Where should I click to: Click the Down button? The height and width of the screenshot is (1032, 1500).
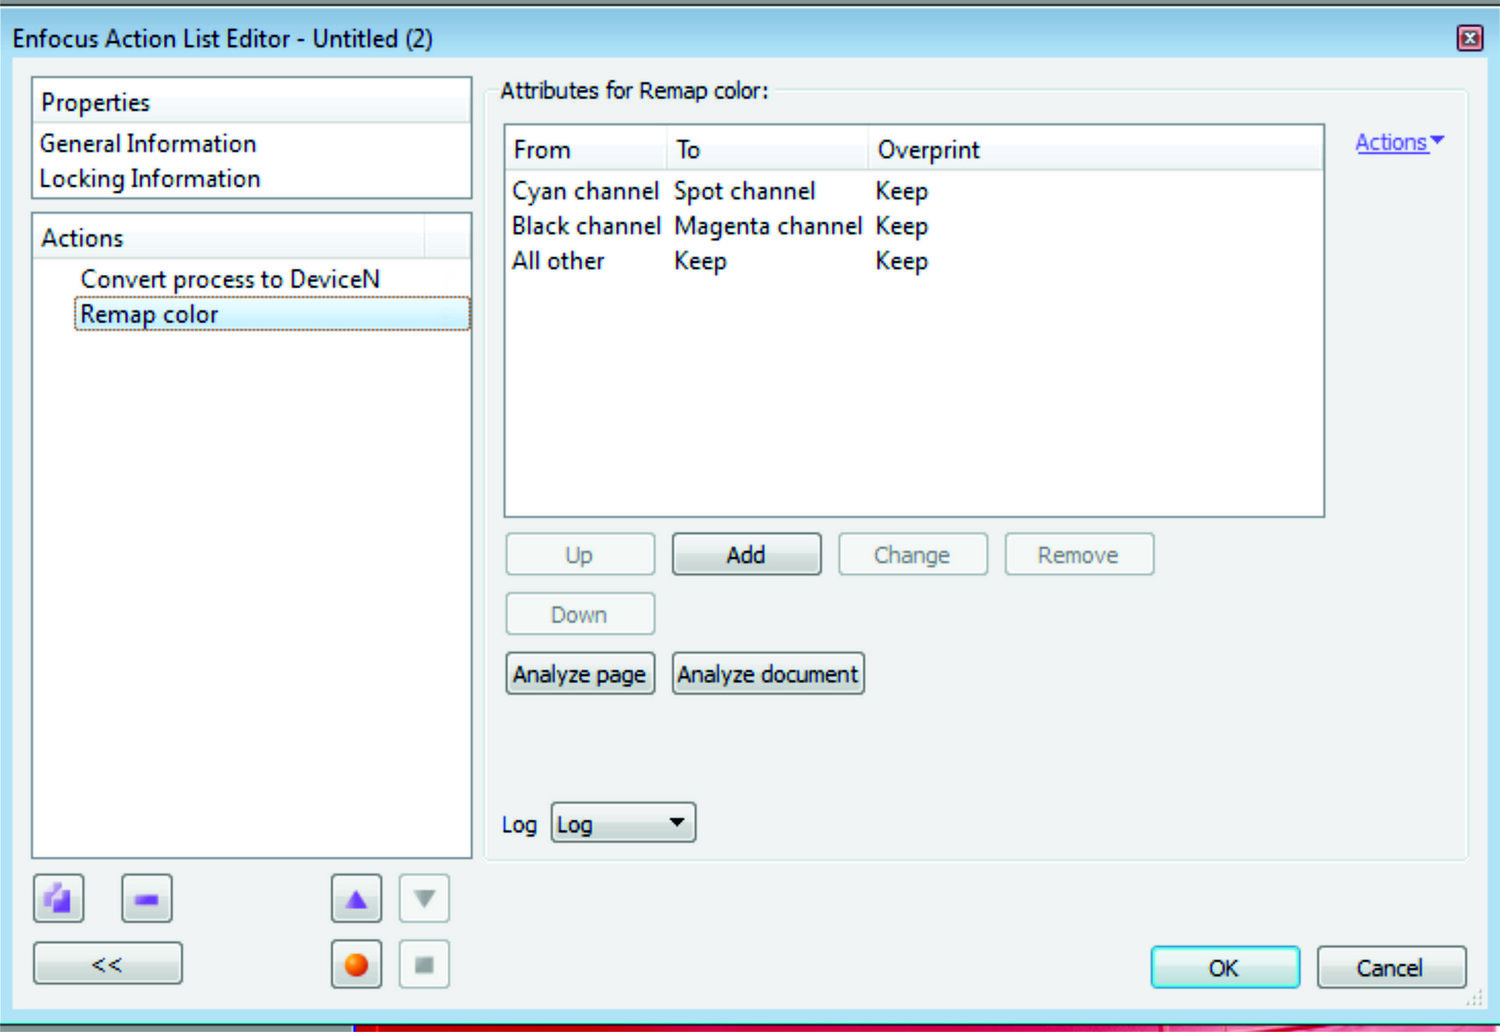pyautogui.click(x=580, y=614)
